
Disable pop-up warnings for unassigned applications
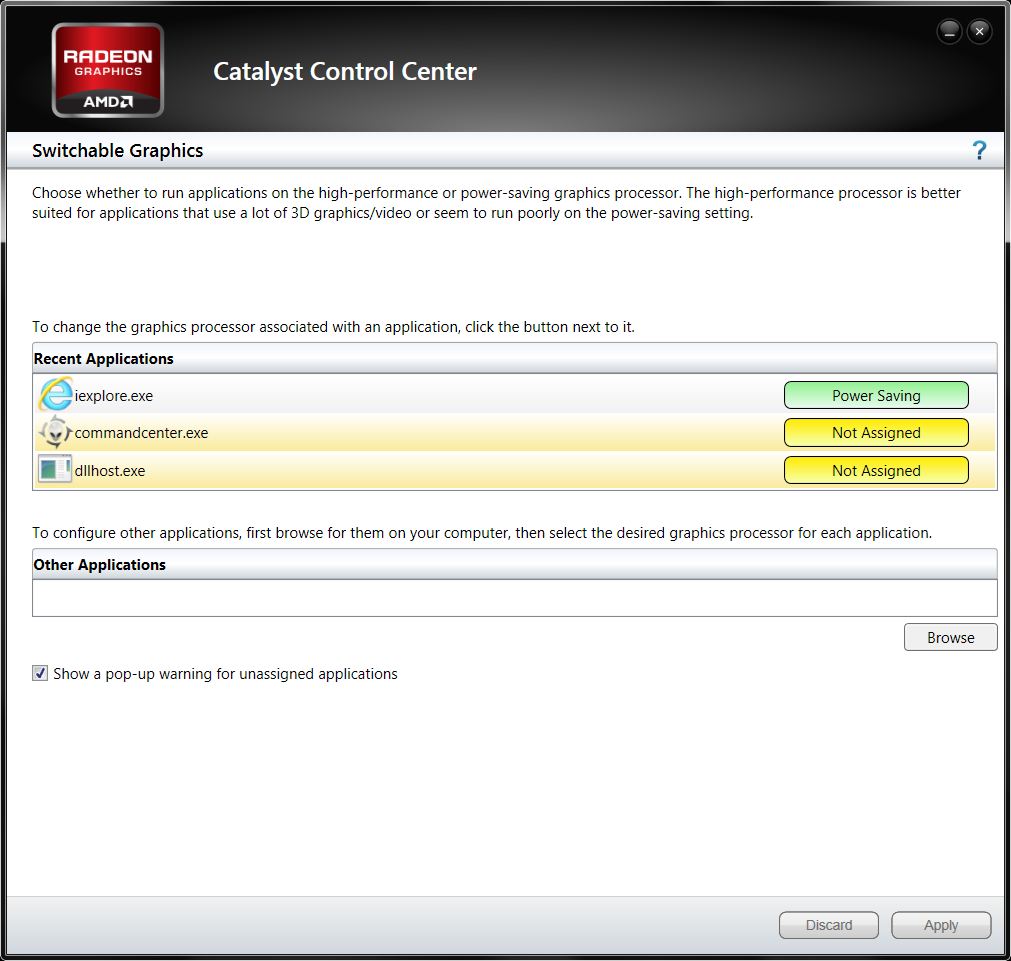(40, 673)
